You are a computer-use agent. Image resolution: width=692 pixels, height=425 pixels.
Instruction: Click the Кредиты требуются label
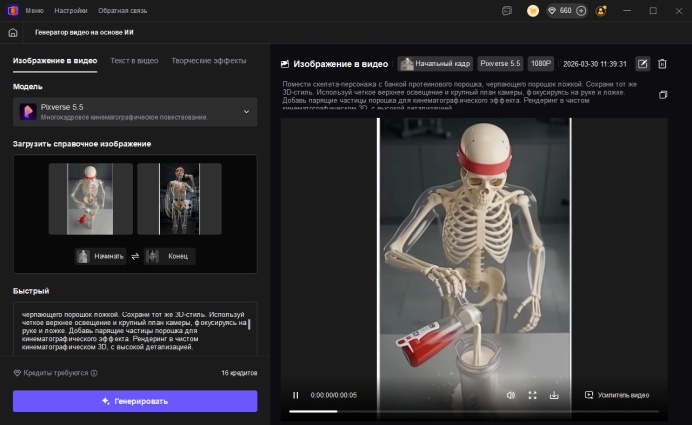click(x=56, y=373)
